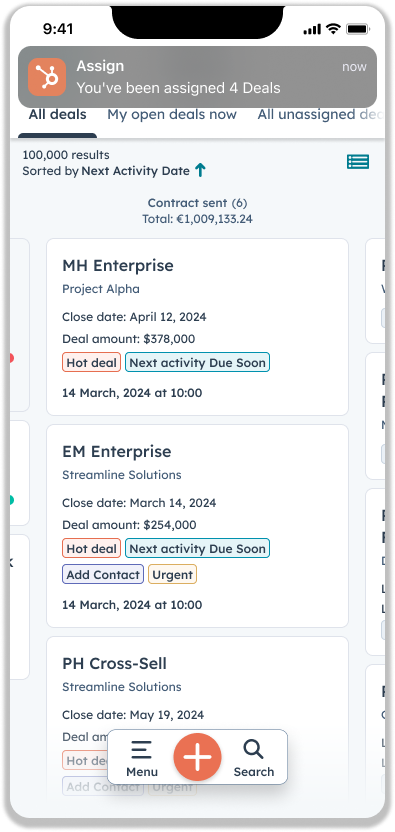The width and height of the screenshot is (395, 832).
Task: Switch to My open deals now tab
Action: [x=172, y=115]
